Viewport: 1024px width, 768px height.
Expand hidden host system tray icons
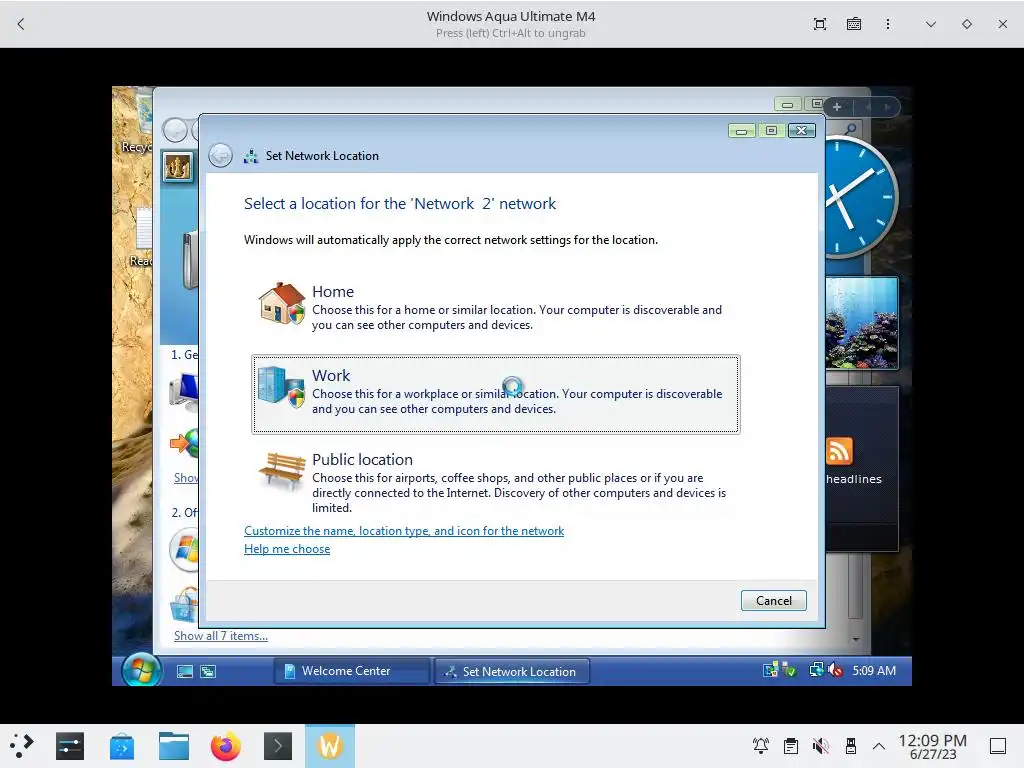[x=879, y=746]
